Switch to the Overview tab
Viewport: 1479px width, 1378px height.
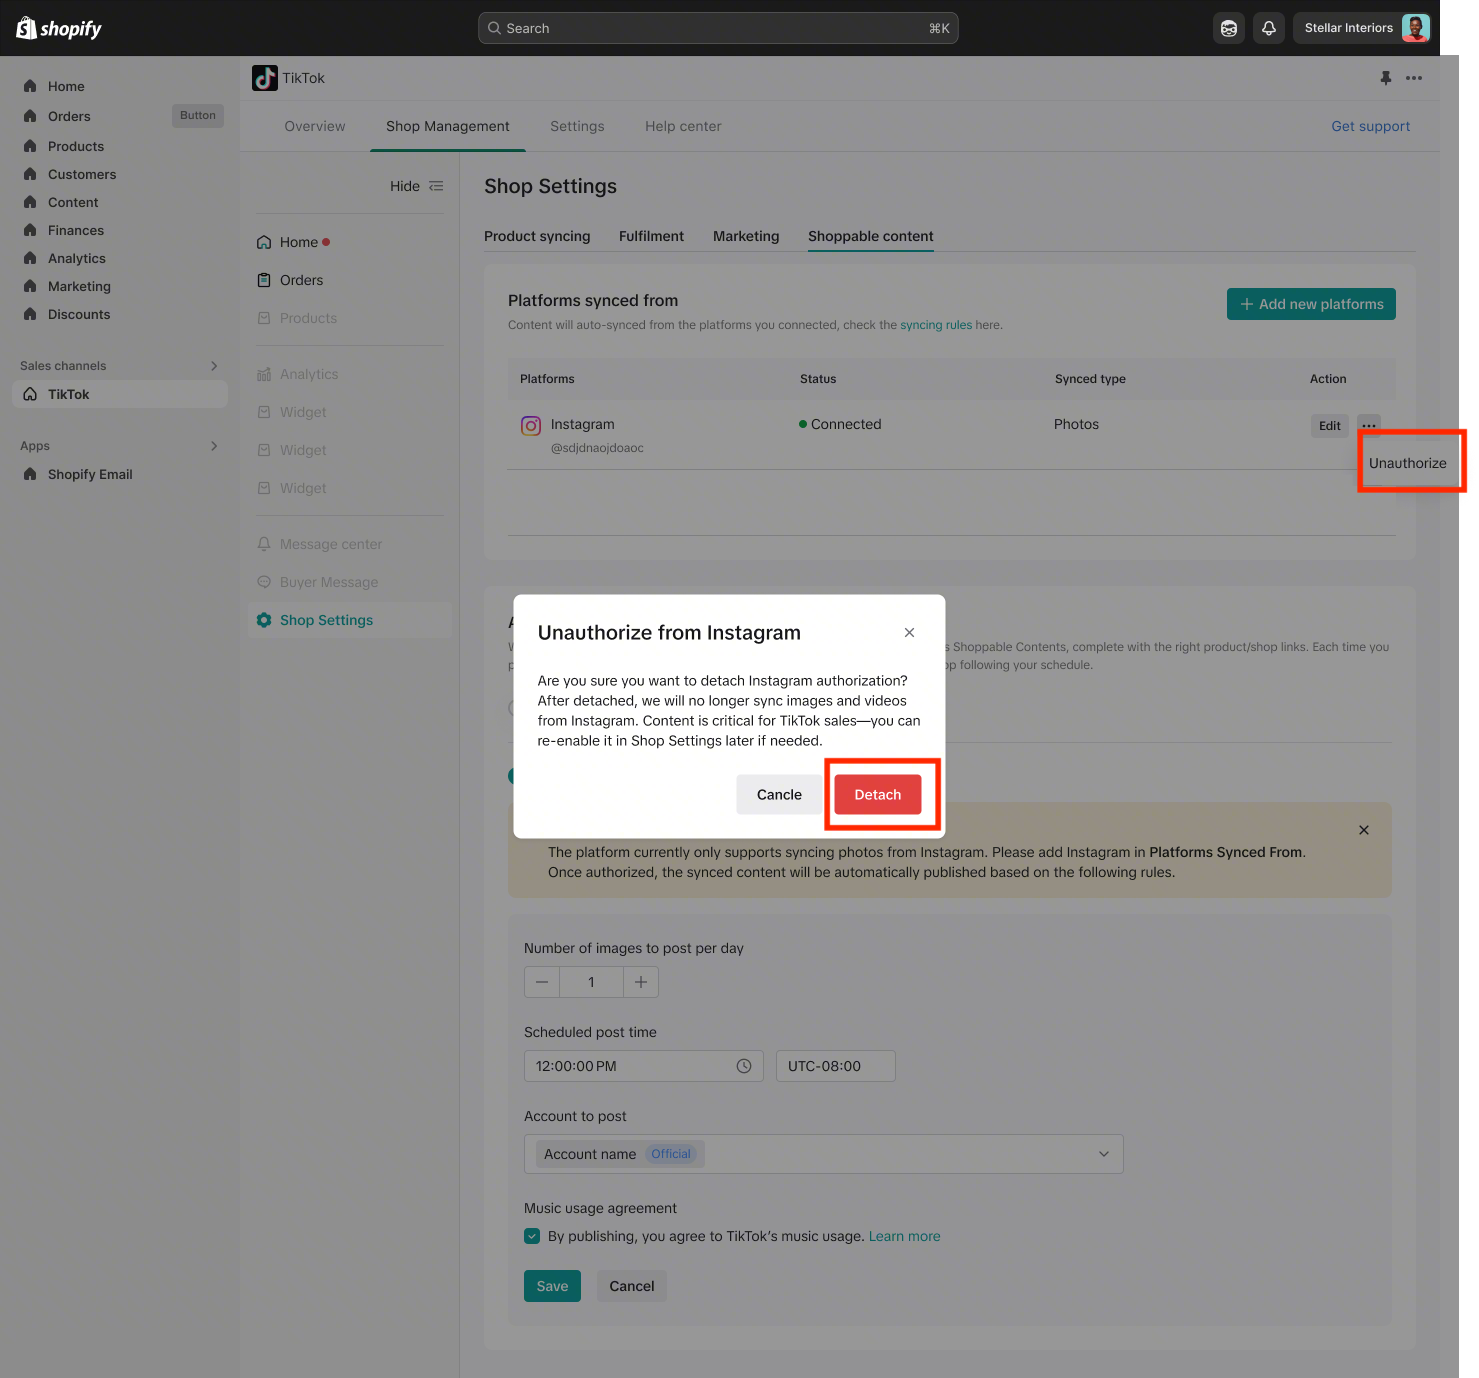pos(315,126)
